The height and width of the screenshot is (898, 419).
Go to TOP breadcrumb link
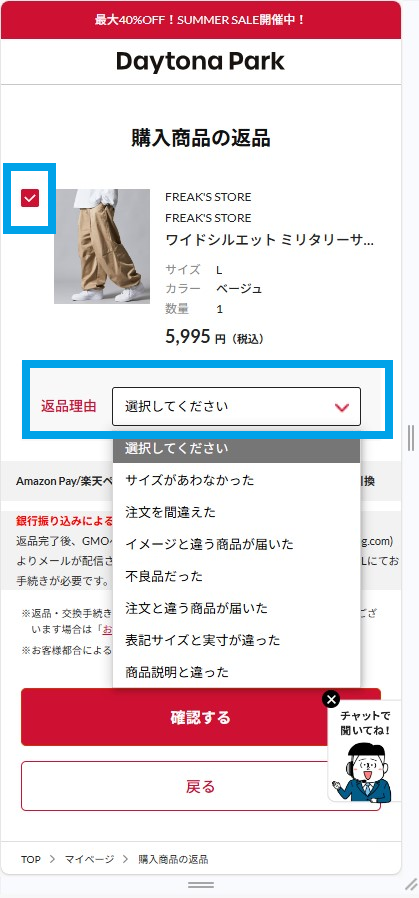coord(31,859)
